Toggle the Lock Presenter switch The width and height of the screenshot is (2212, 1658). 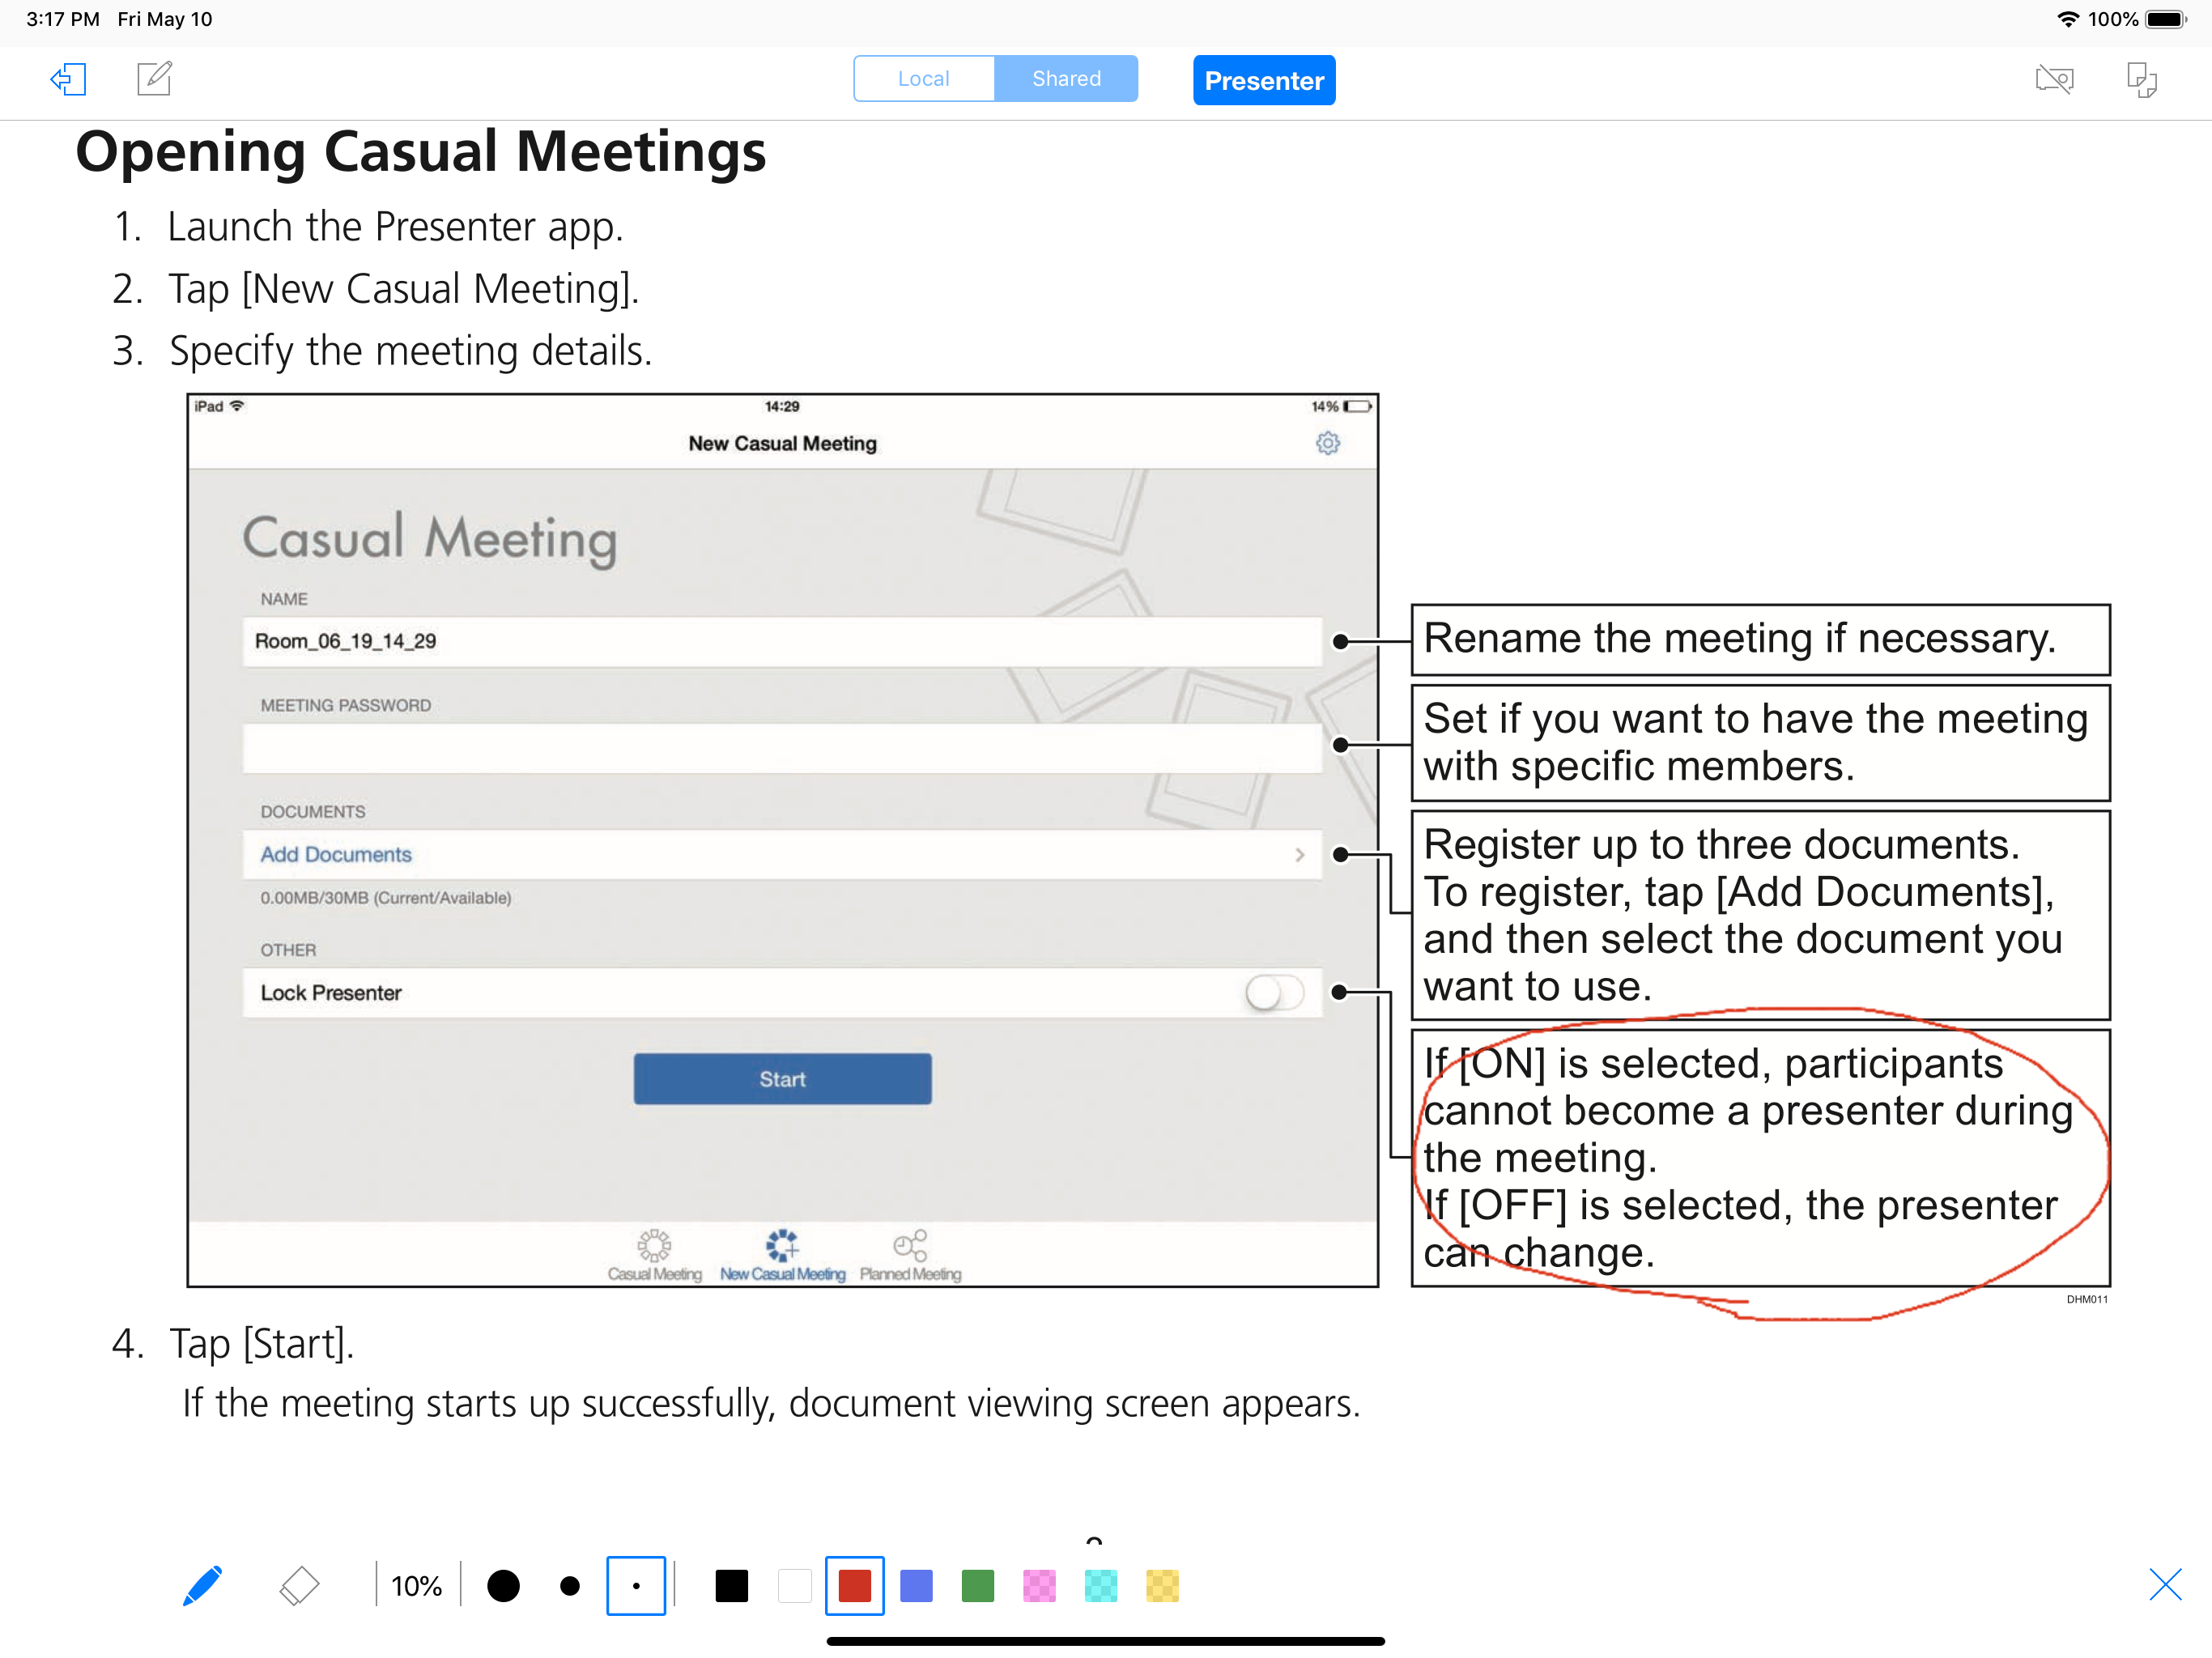(x=1274, y=993)
